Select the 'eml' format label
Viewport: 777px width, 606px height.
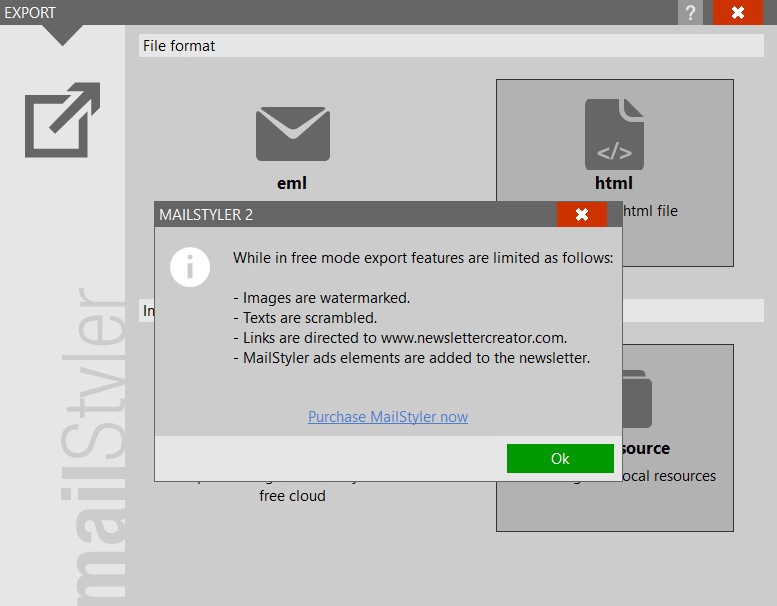pos(292,183)
